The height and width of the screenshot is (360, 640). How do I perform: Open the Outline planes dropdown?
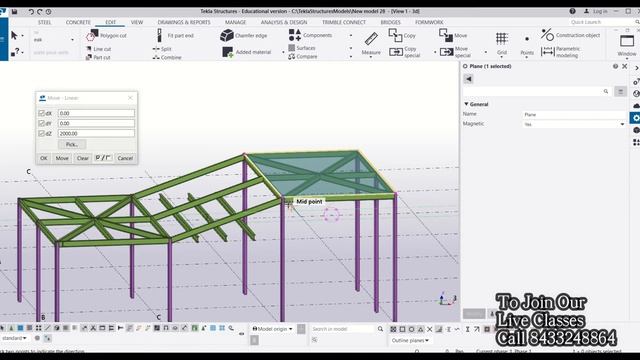pos(410,340)
